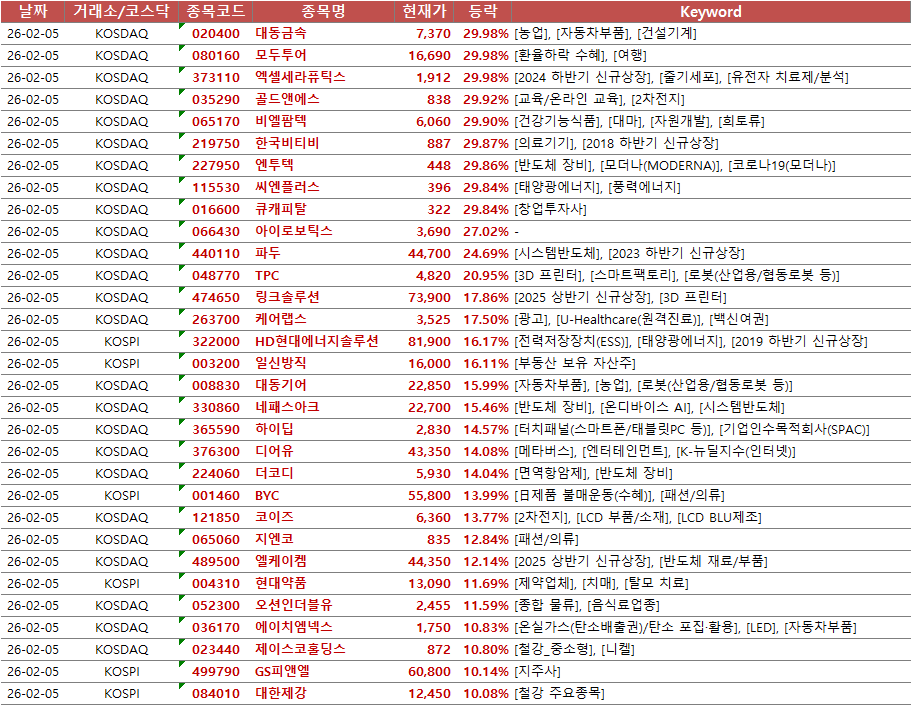Select price 73,900 cell
The width and height of the screenshot is (911, 705).
tap(429, 298)
